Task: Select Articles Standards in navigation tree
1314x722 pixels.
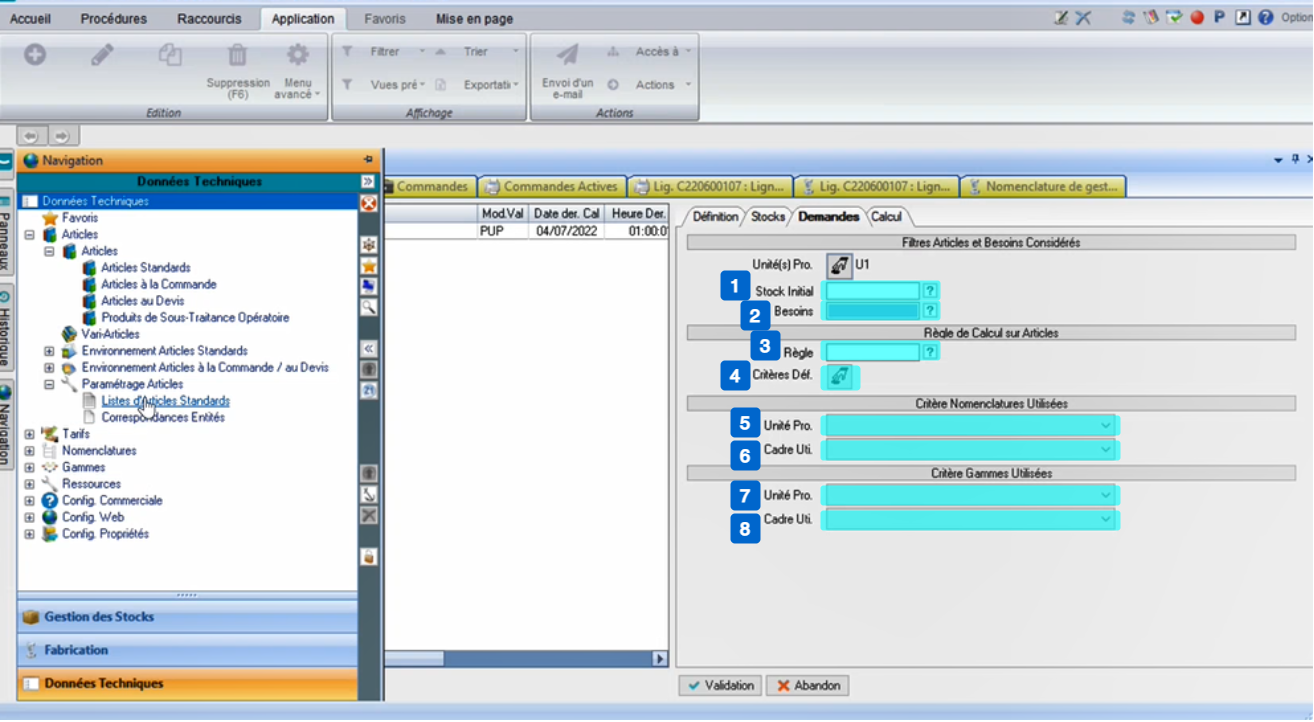Action: (145, 268)
